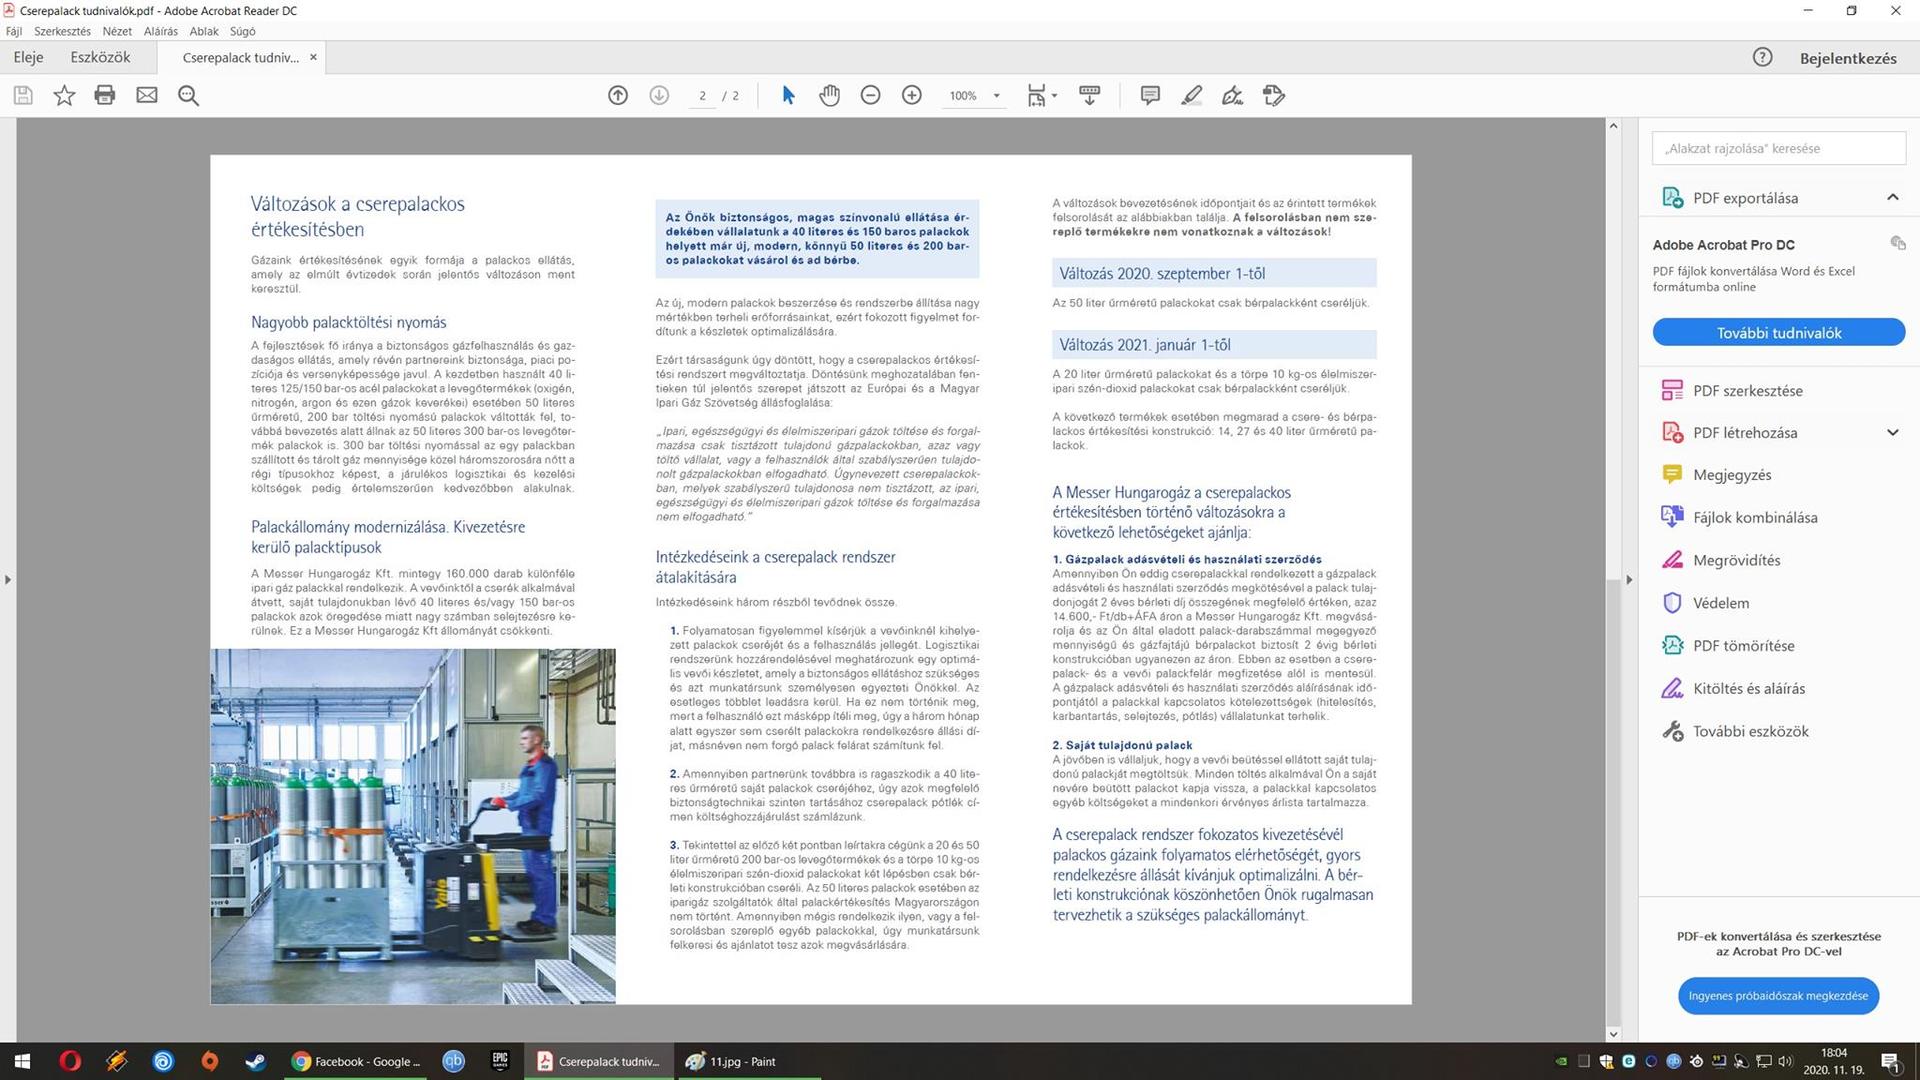Switch to the Eleje home tab
Viewport: 1920px width, 1080px height.
point(28,58)
